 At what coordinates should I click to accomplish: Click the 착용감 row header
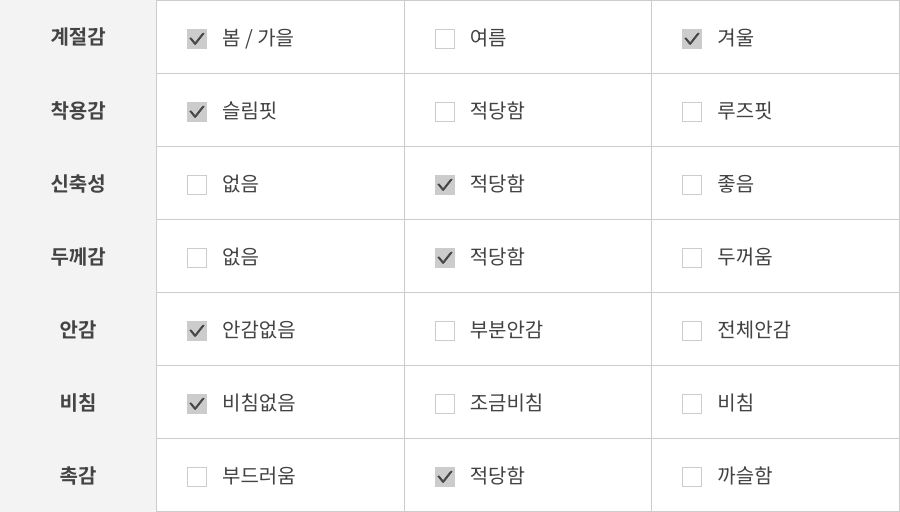78,110
